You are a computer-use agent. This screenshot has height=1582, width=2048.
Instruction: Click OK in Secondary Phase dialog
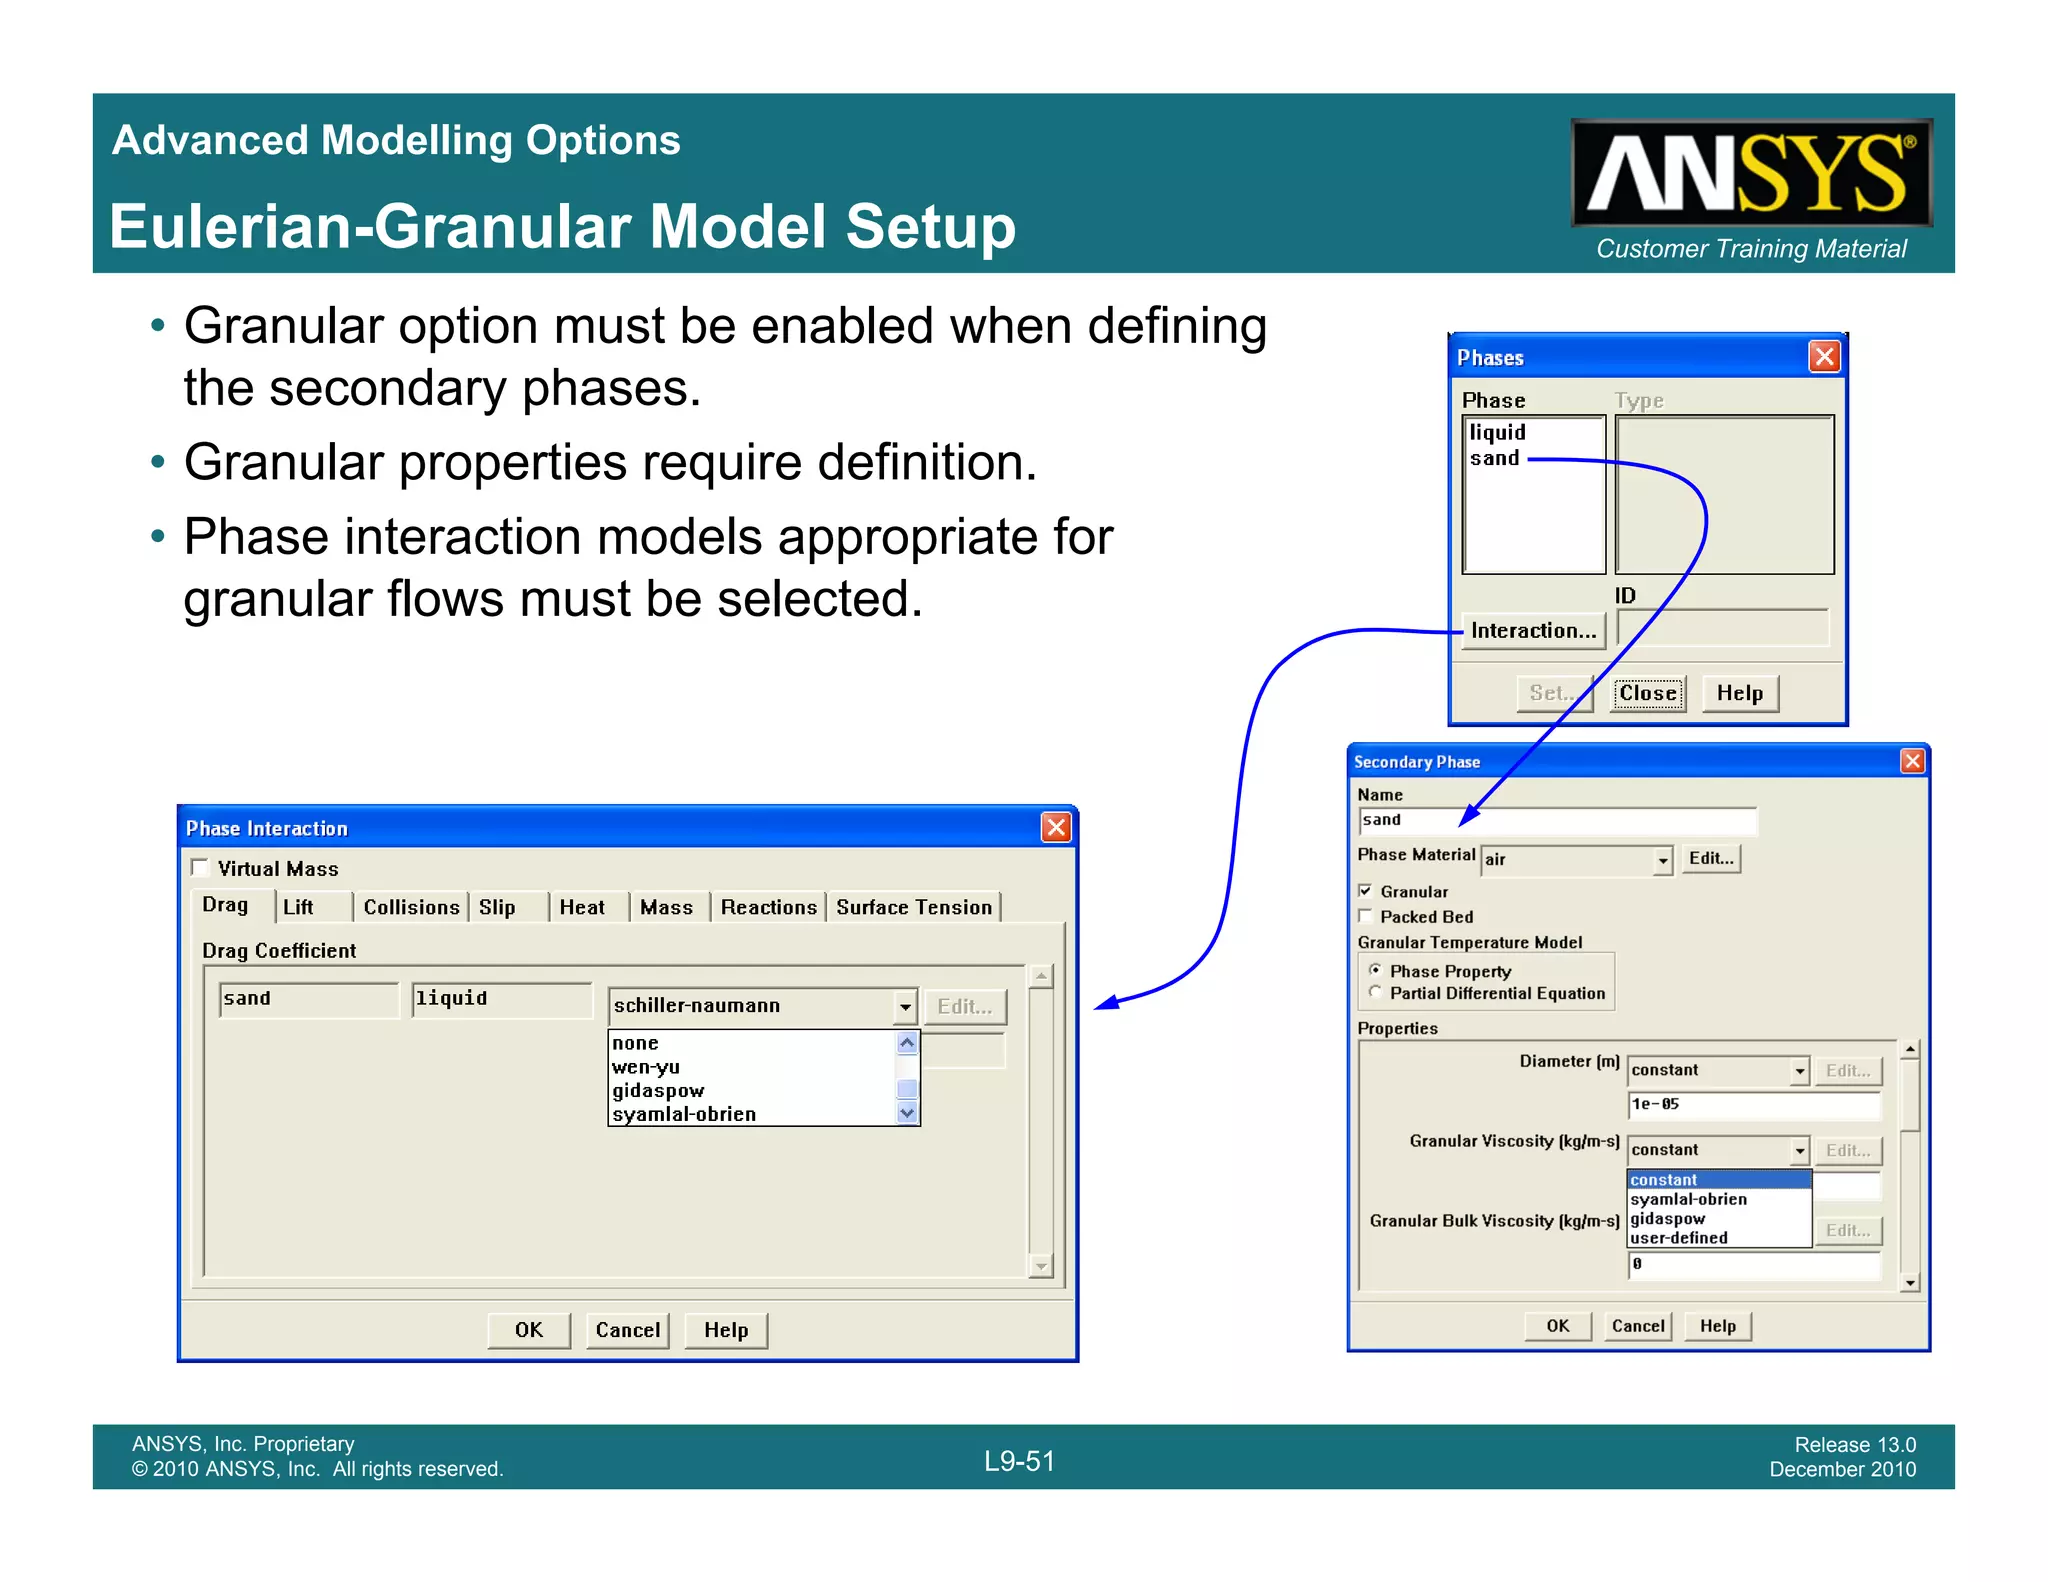1558,1326
